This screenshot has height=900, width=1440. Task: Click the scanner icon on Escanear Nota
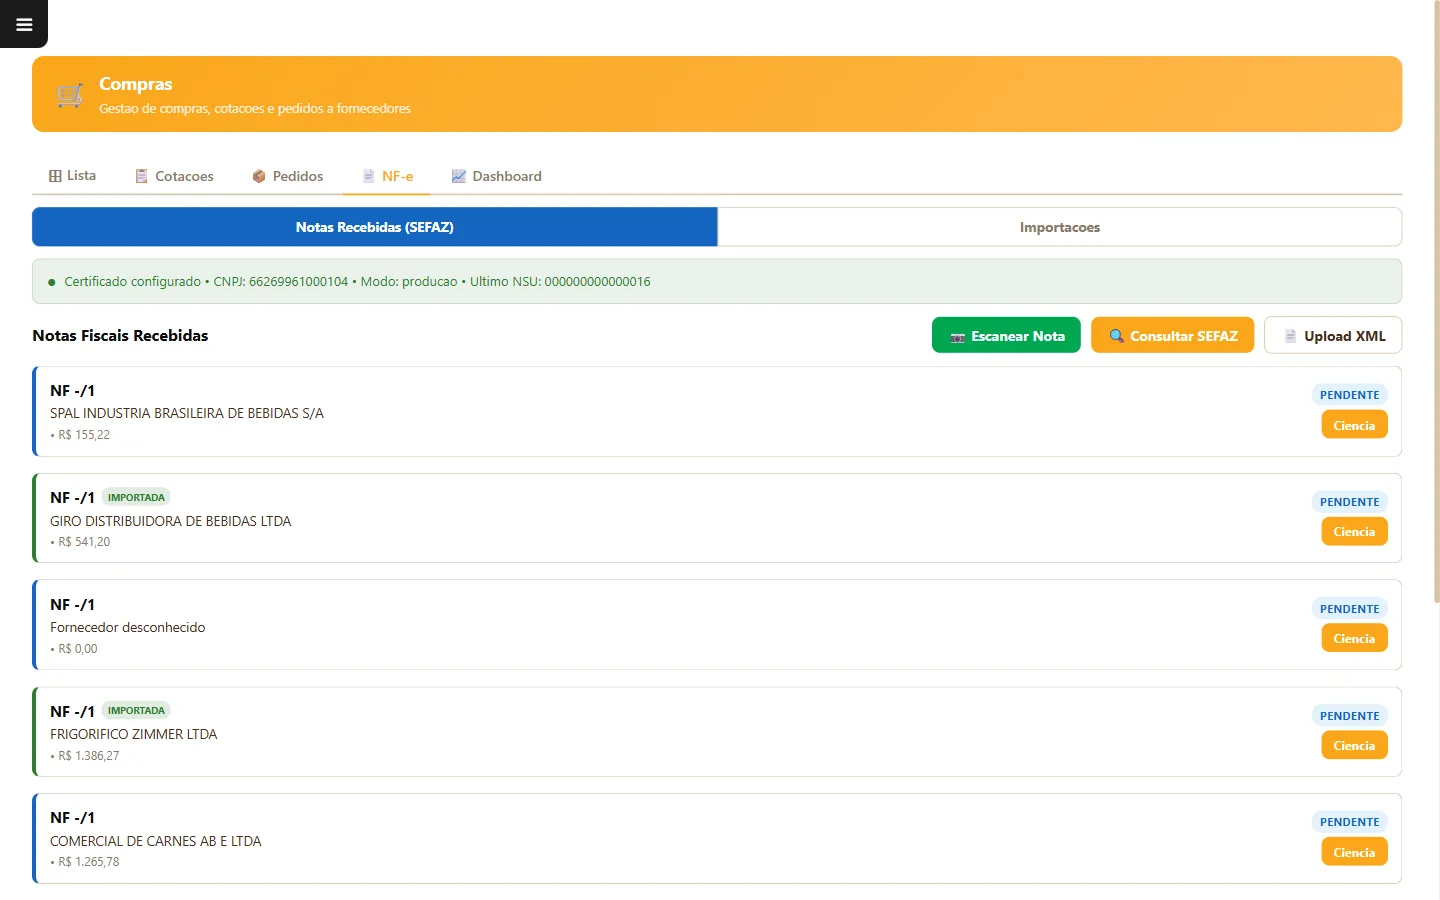click(958, 337)
